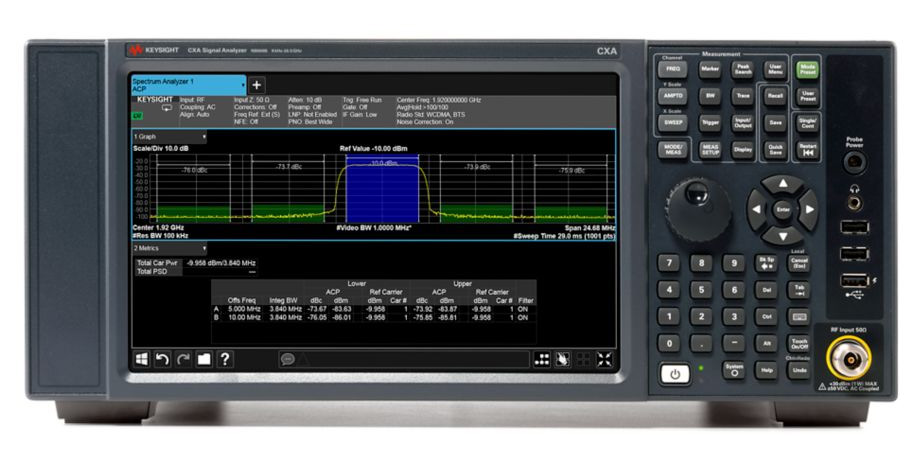Push the Trace key
922x460 pixels.
coord(743,96)
